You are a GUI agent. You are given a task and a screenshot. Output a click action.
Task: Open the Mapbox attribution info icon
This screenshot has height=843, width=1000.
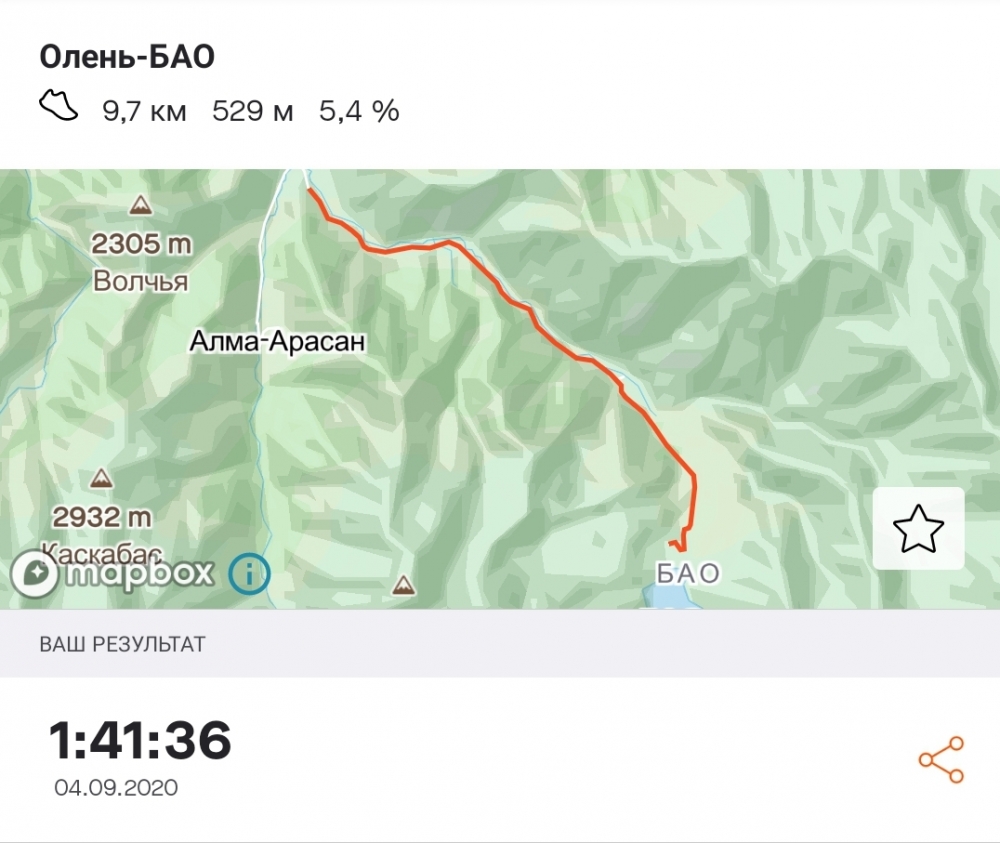(249, 573)
